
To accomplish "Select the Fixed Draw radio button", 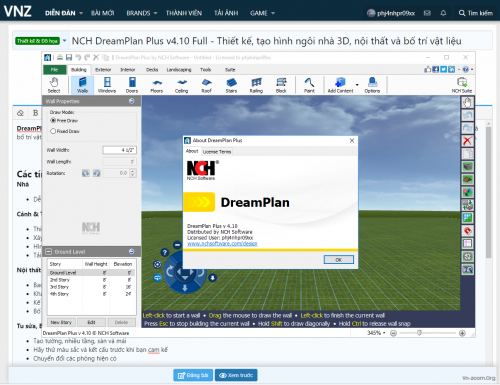I will coord(53,131).
